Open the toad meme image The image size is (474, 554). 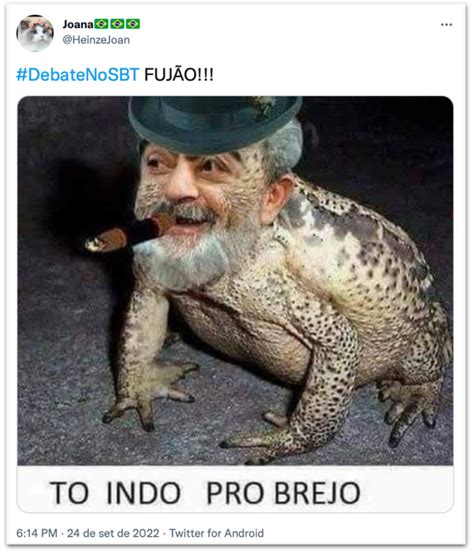[235, 304]
